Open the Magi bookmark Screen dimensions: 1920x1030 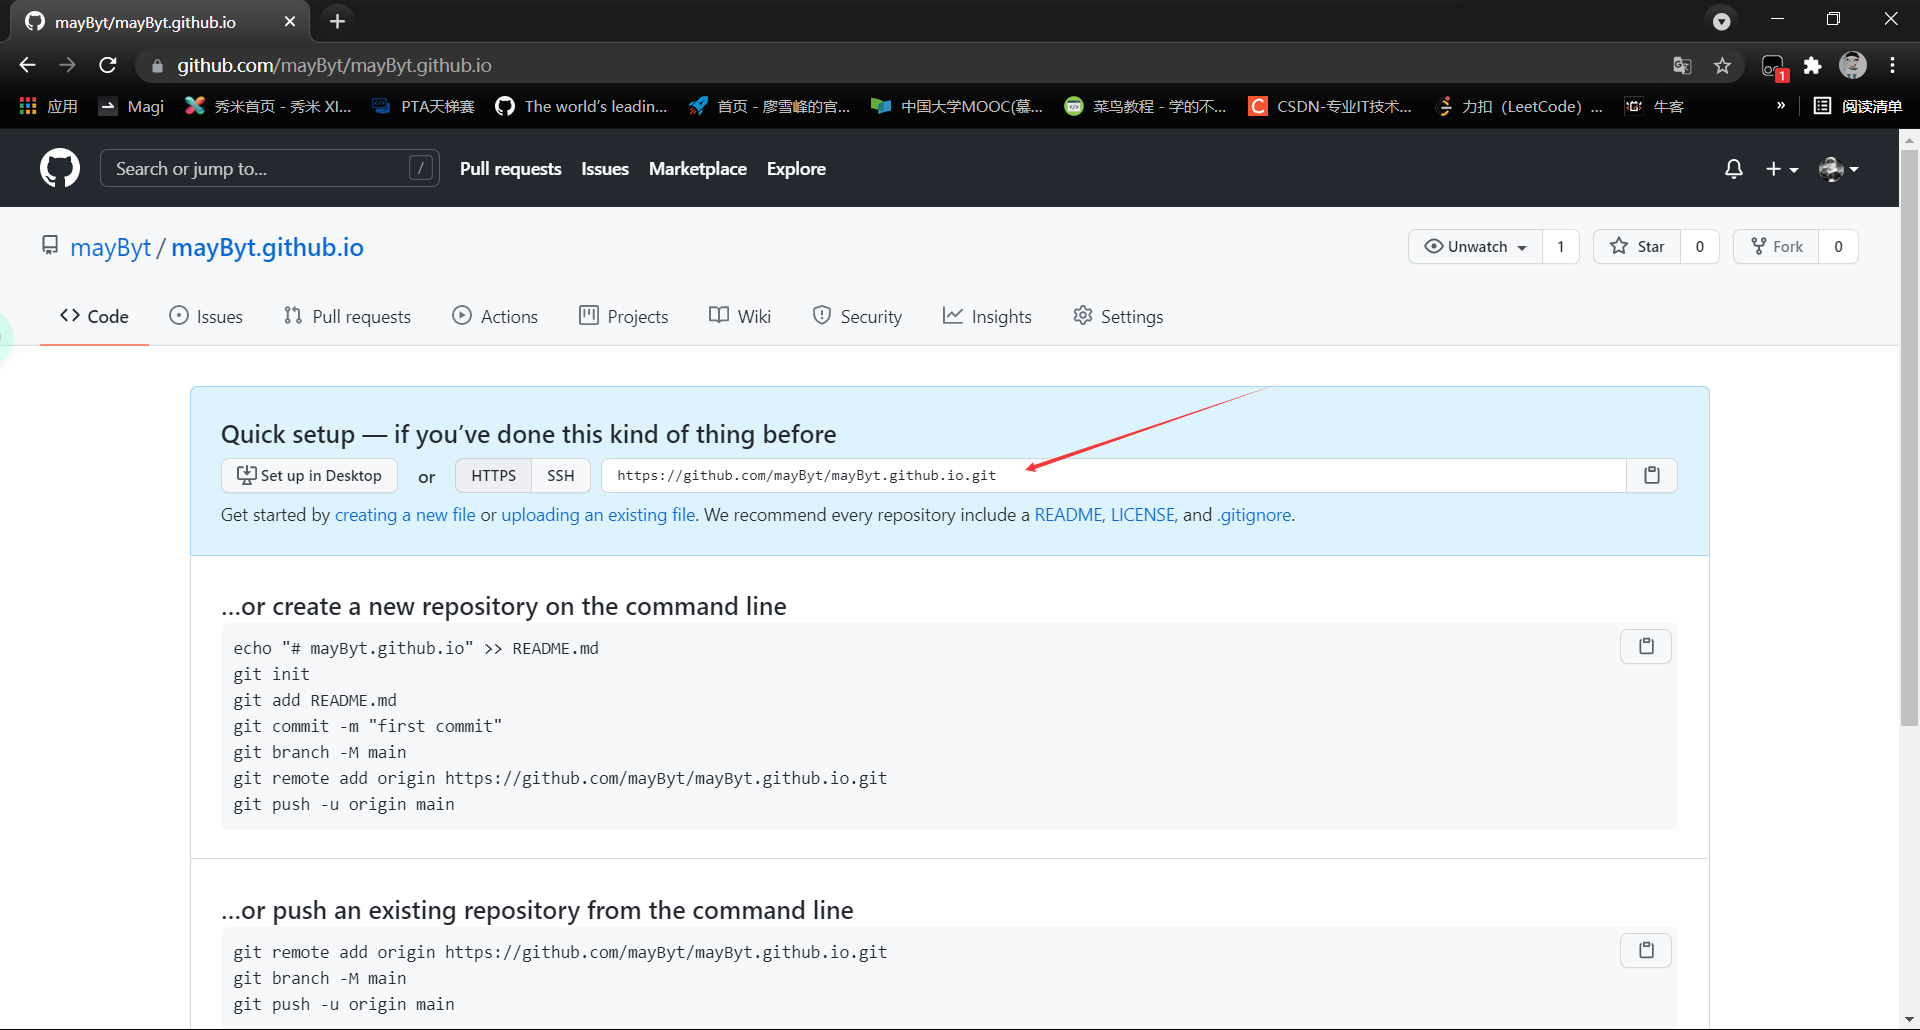(x=132, y=106)
